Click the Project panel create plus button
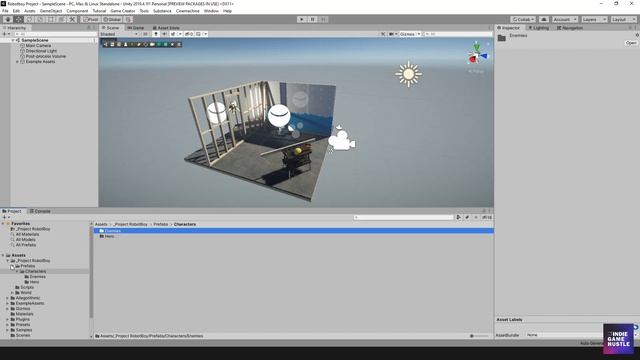Viewport: 640px width, 360px height. pyautogui.click(x=5, y=218)
